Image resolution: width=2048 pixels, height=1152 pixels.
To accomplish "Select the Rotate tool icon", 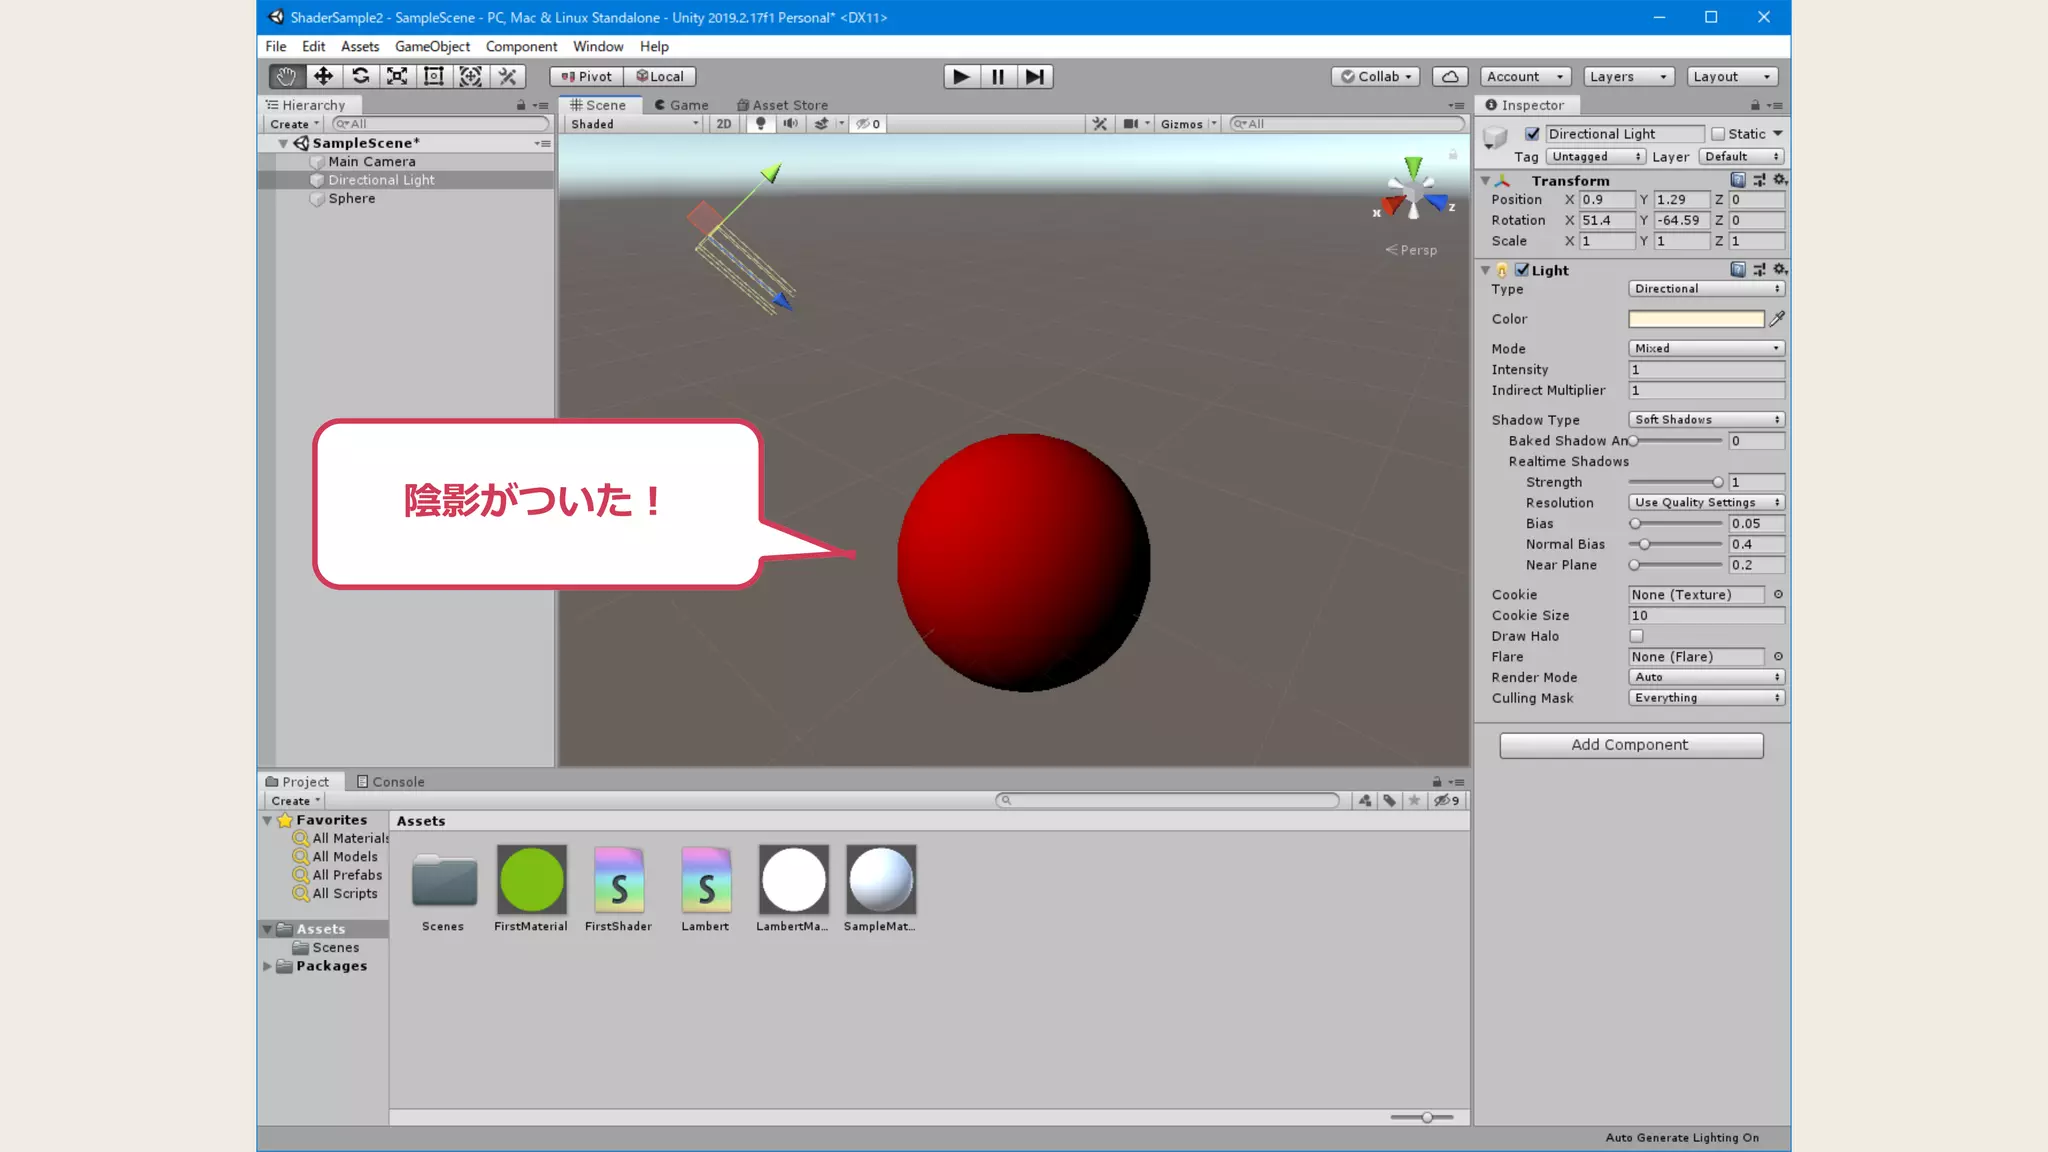I will [x=360, y=76].
